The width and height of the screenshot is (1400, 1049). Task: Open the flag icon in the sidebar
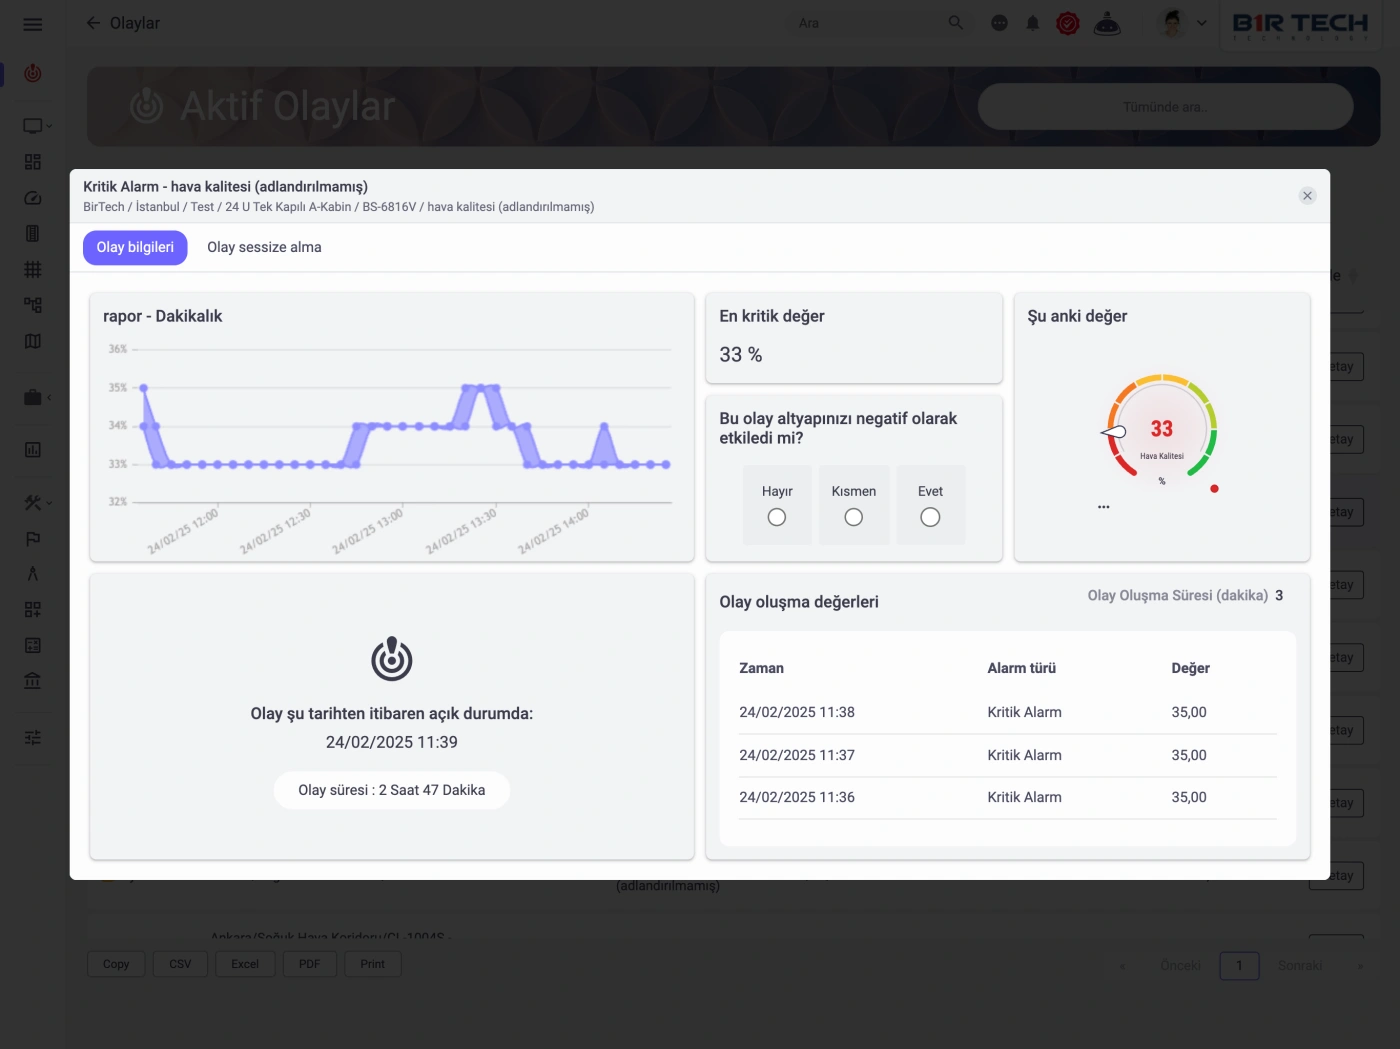[33, 539]
